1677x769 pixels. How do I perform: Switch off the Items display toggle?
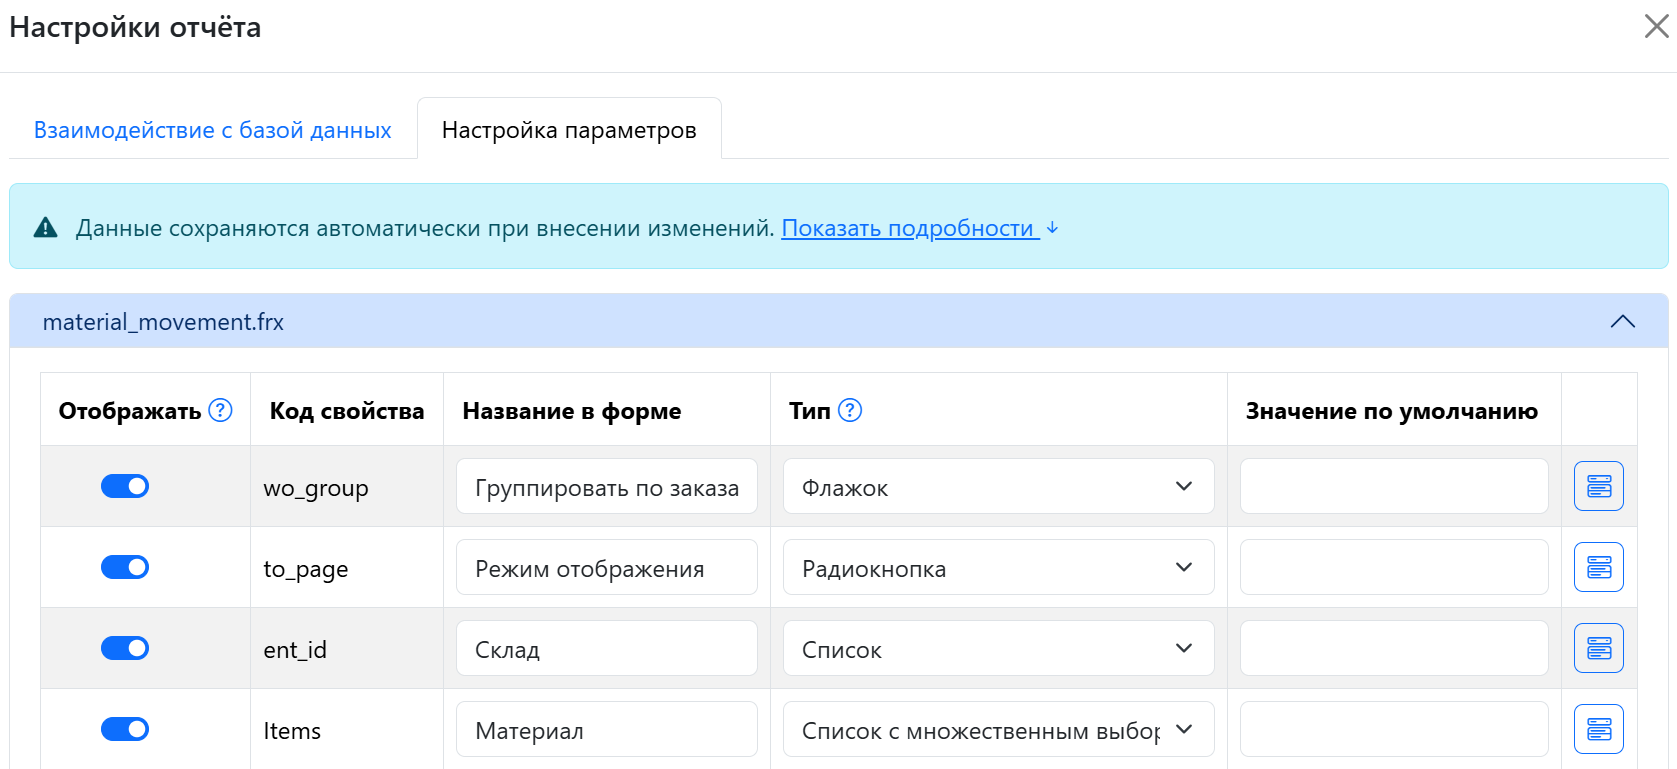click(125, 729)
